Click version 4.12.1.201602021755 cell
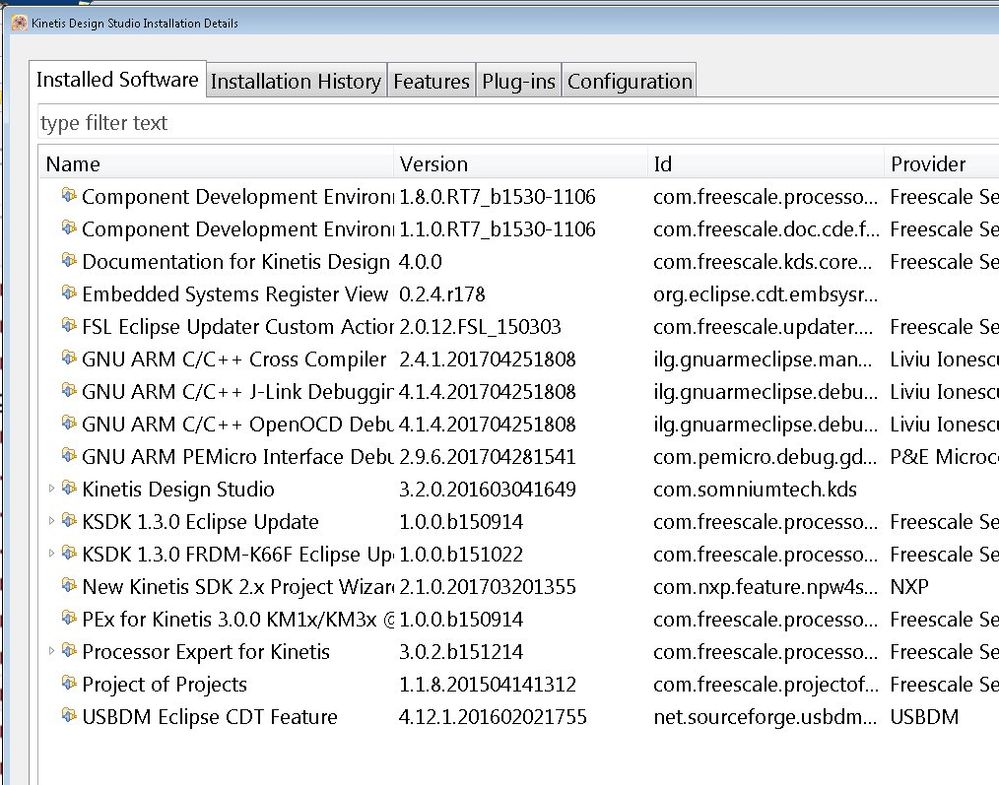This screenshot has width=999, height=785. coord(492,717)
